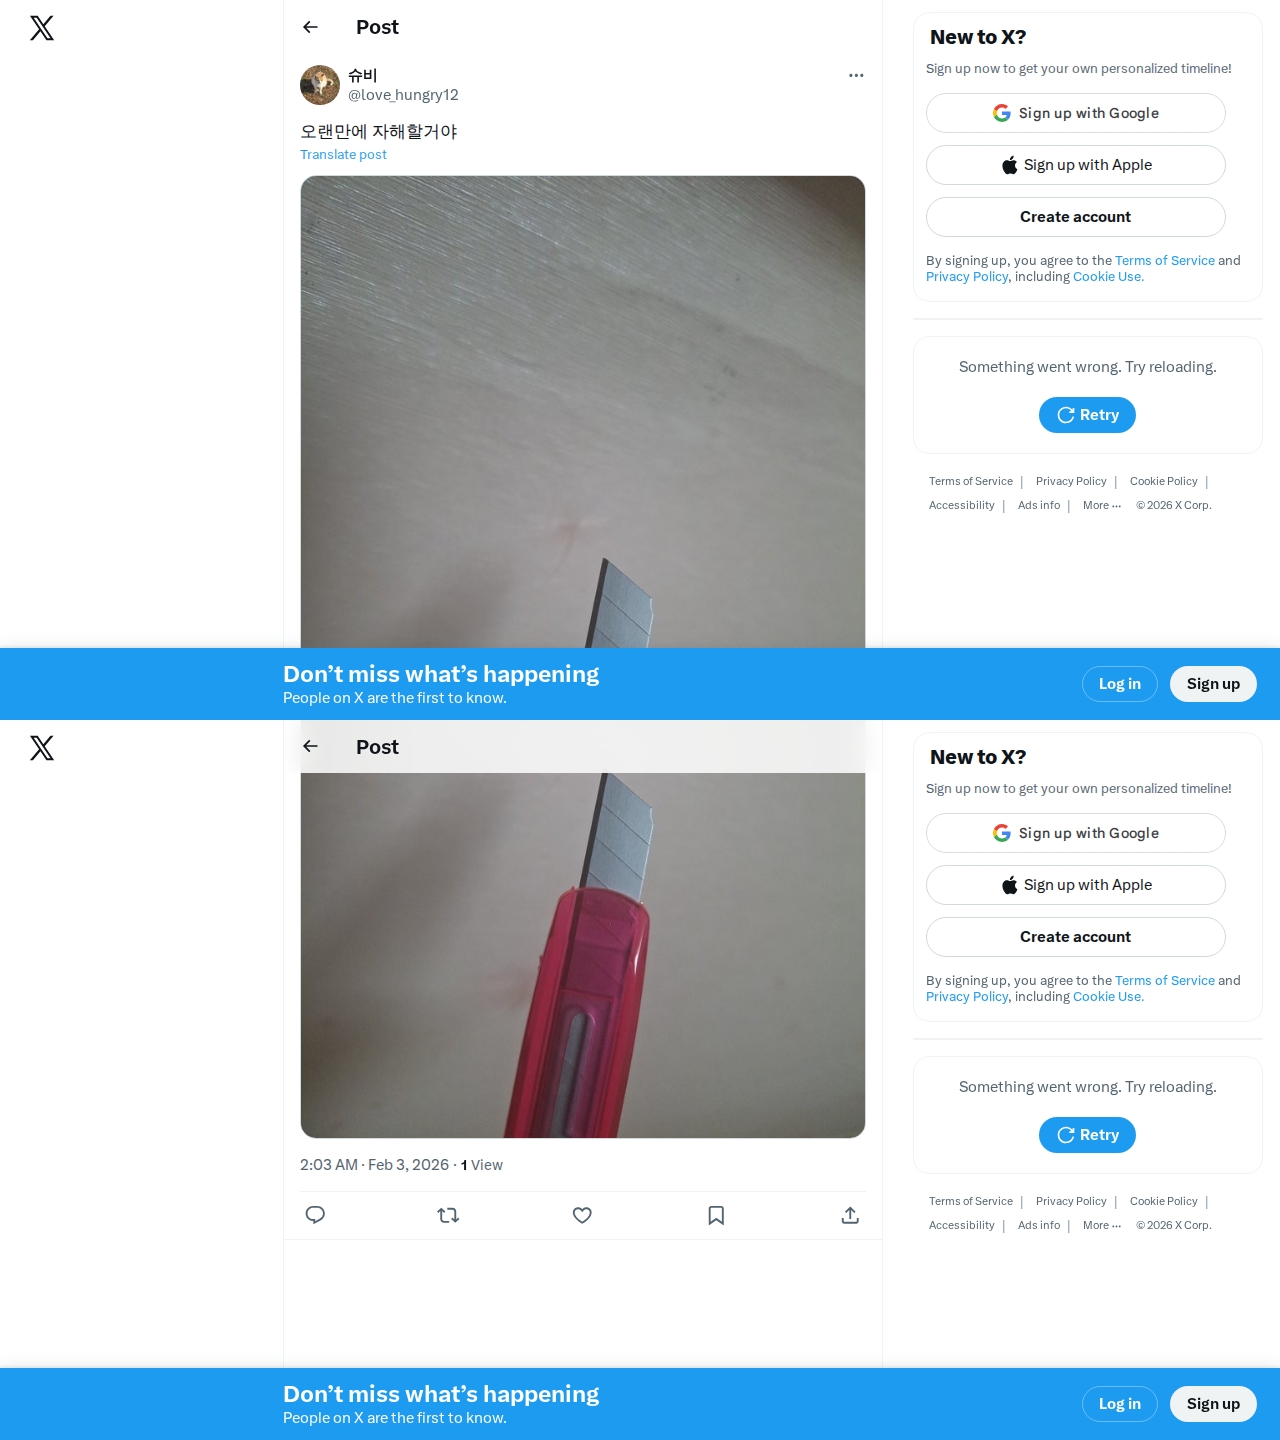The image size is (1280, 1440).
Task: Click the back arrow beside the topmost Post header
Action: (310, 27)
